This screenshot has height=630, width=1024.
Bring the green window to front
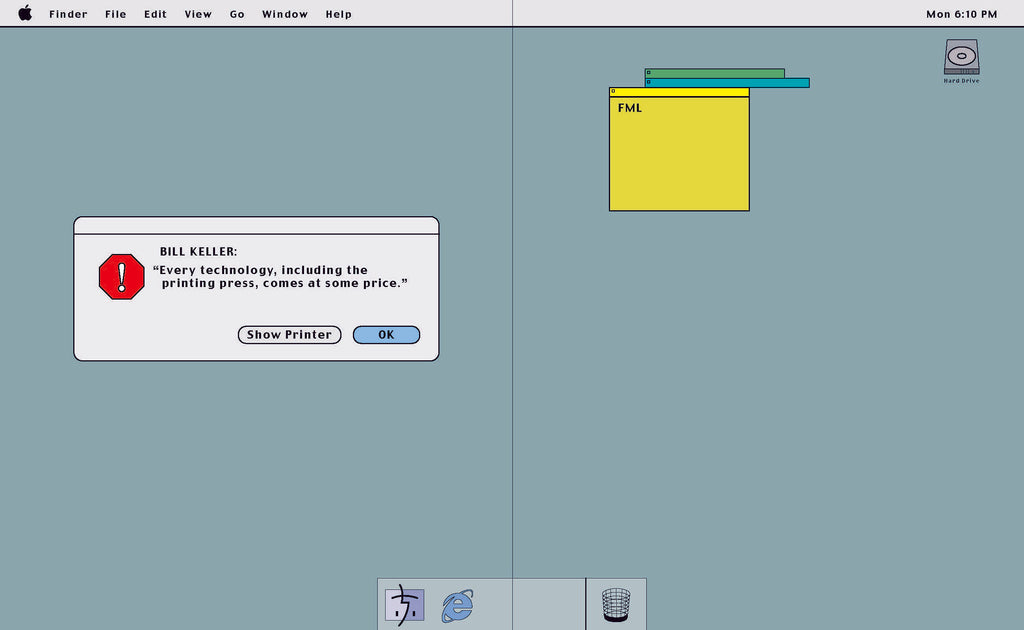[x=715, y=73]
